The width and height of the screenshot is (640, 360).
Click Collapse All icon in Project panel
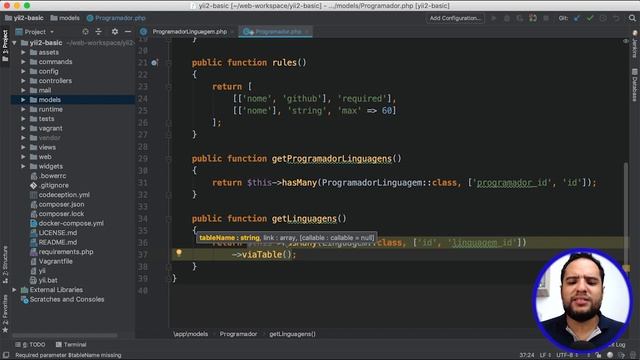click(x=99, y=31)
